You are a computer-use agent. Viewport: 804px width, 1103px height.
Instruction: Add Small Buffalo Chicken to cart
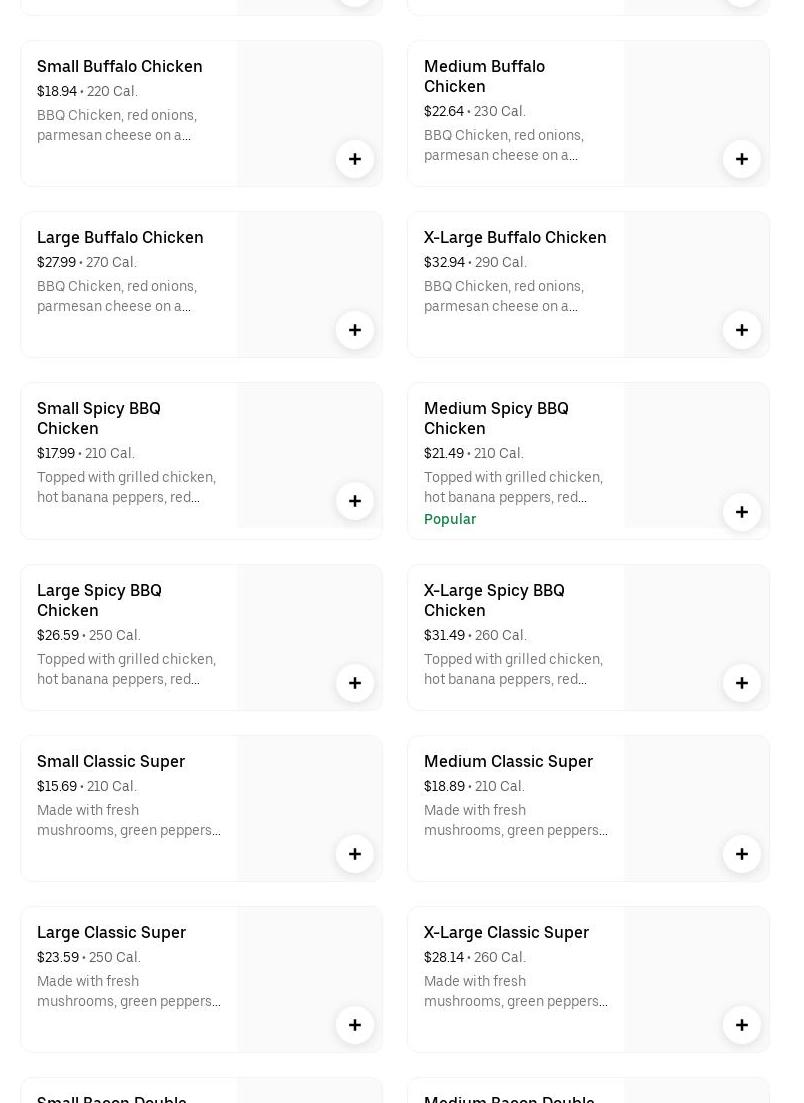[x=355, y=159]
